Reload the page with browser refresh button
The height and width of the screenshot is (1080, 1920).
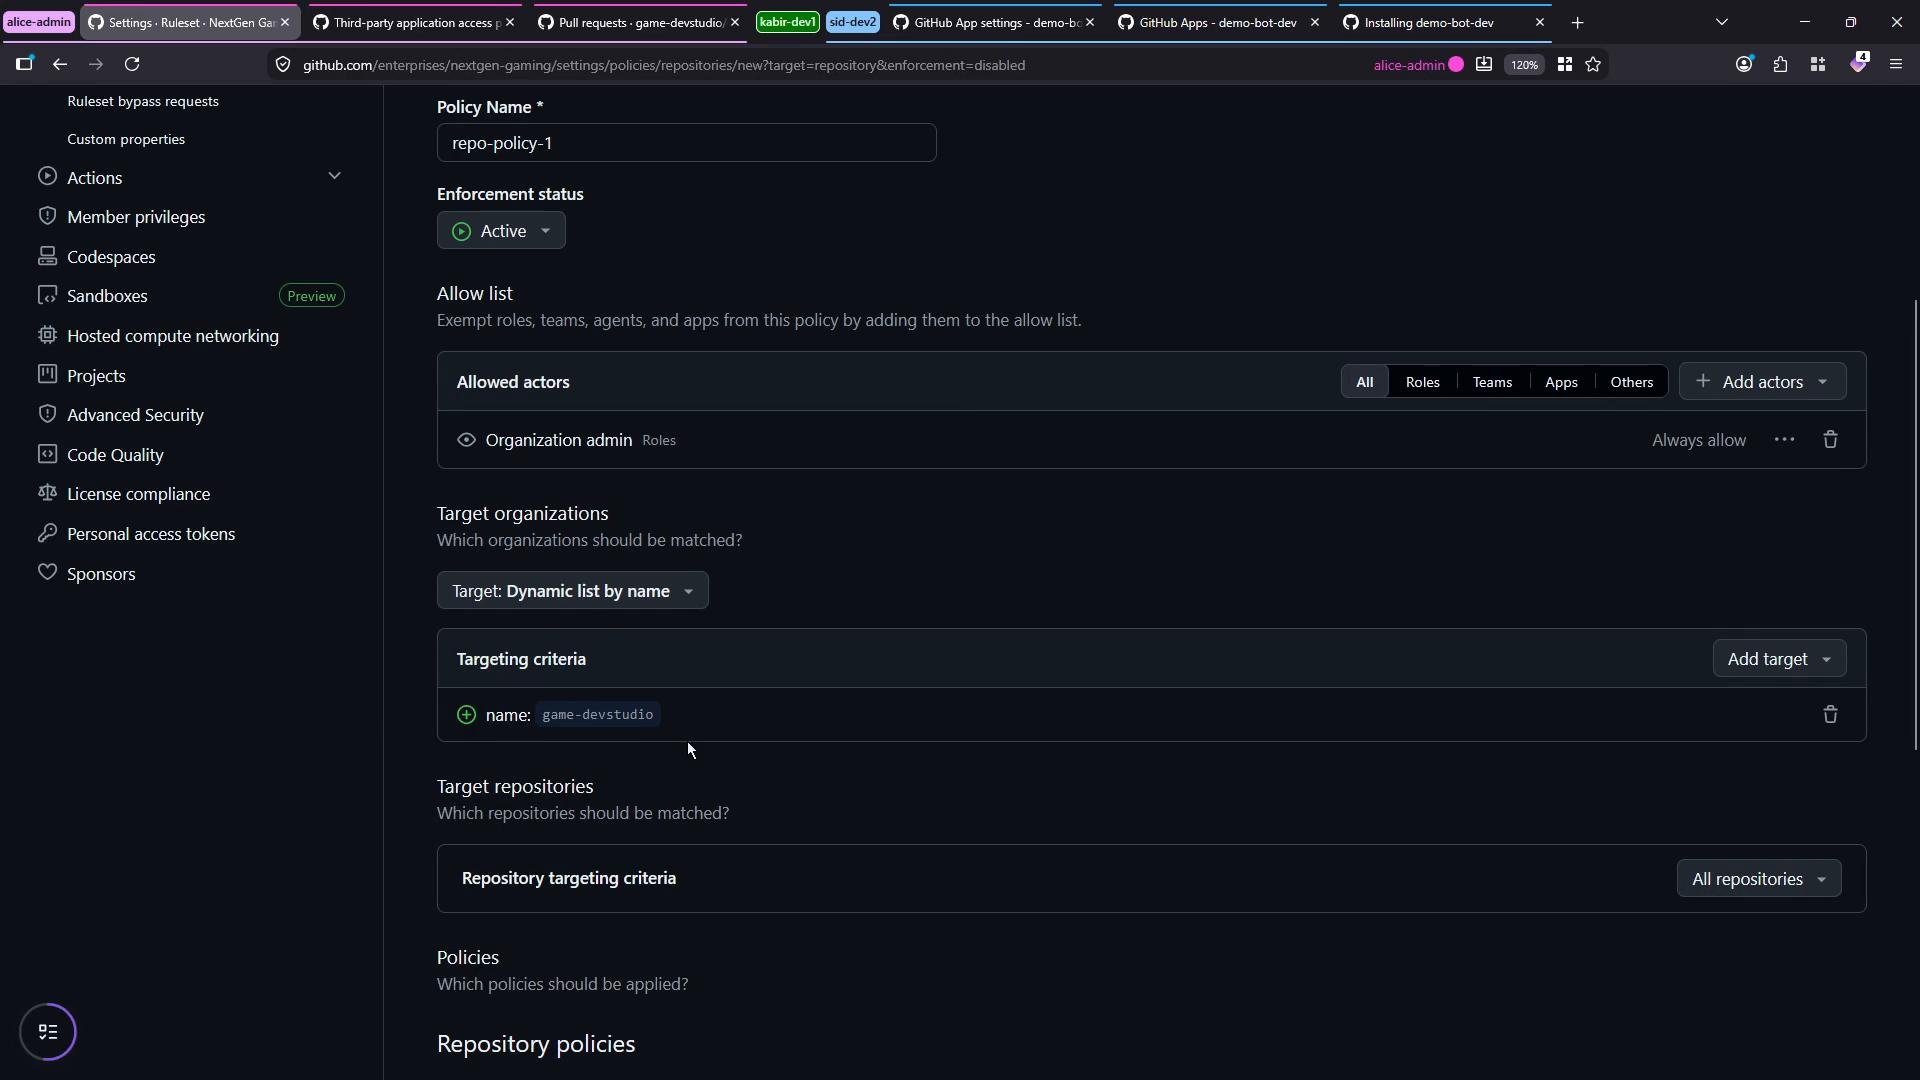(x=132, y=64)
